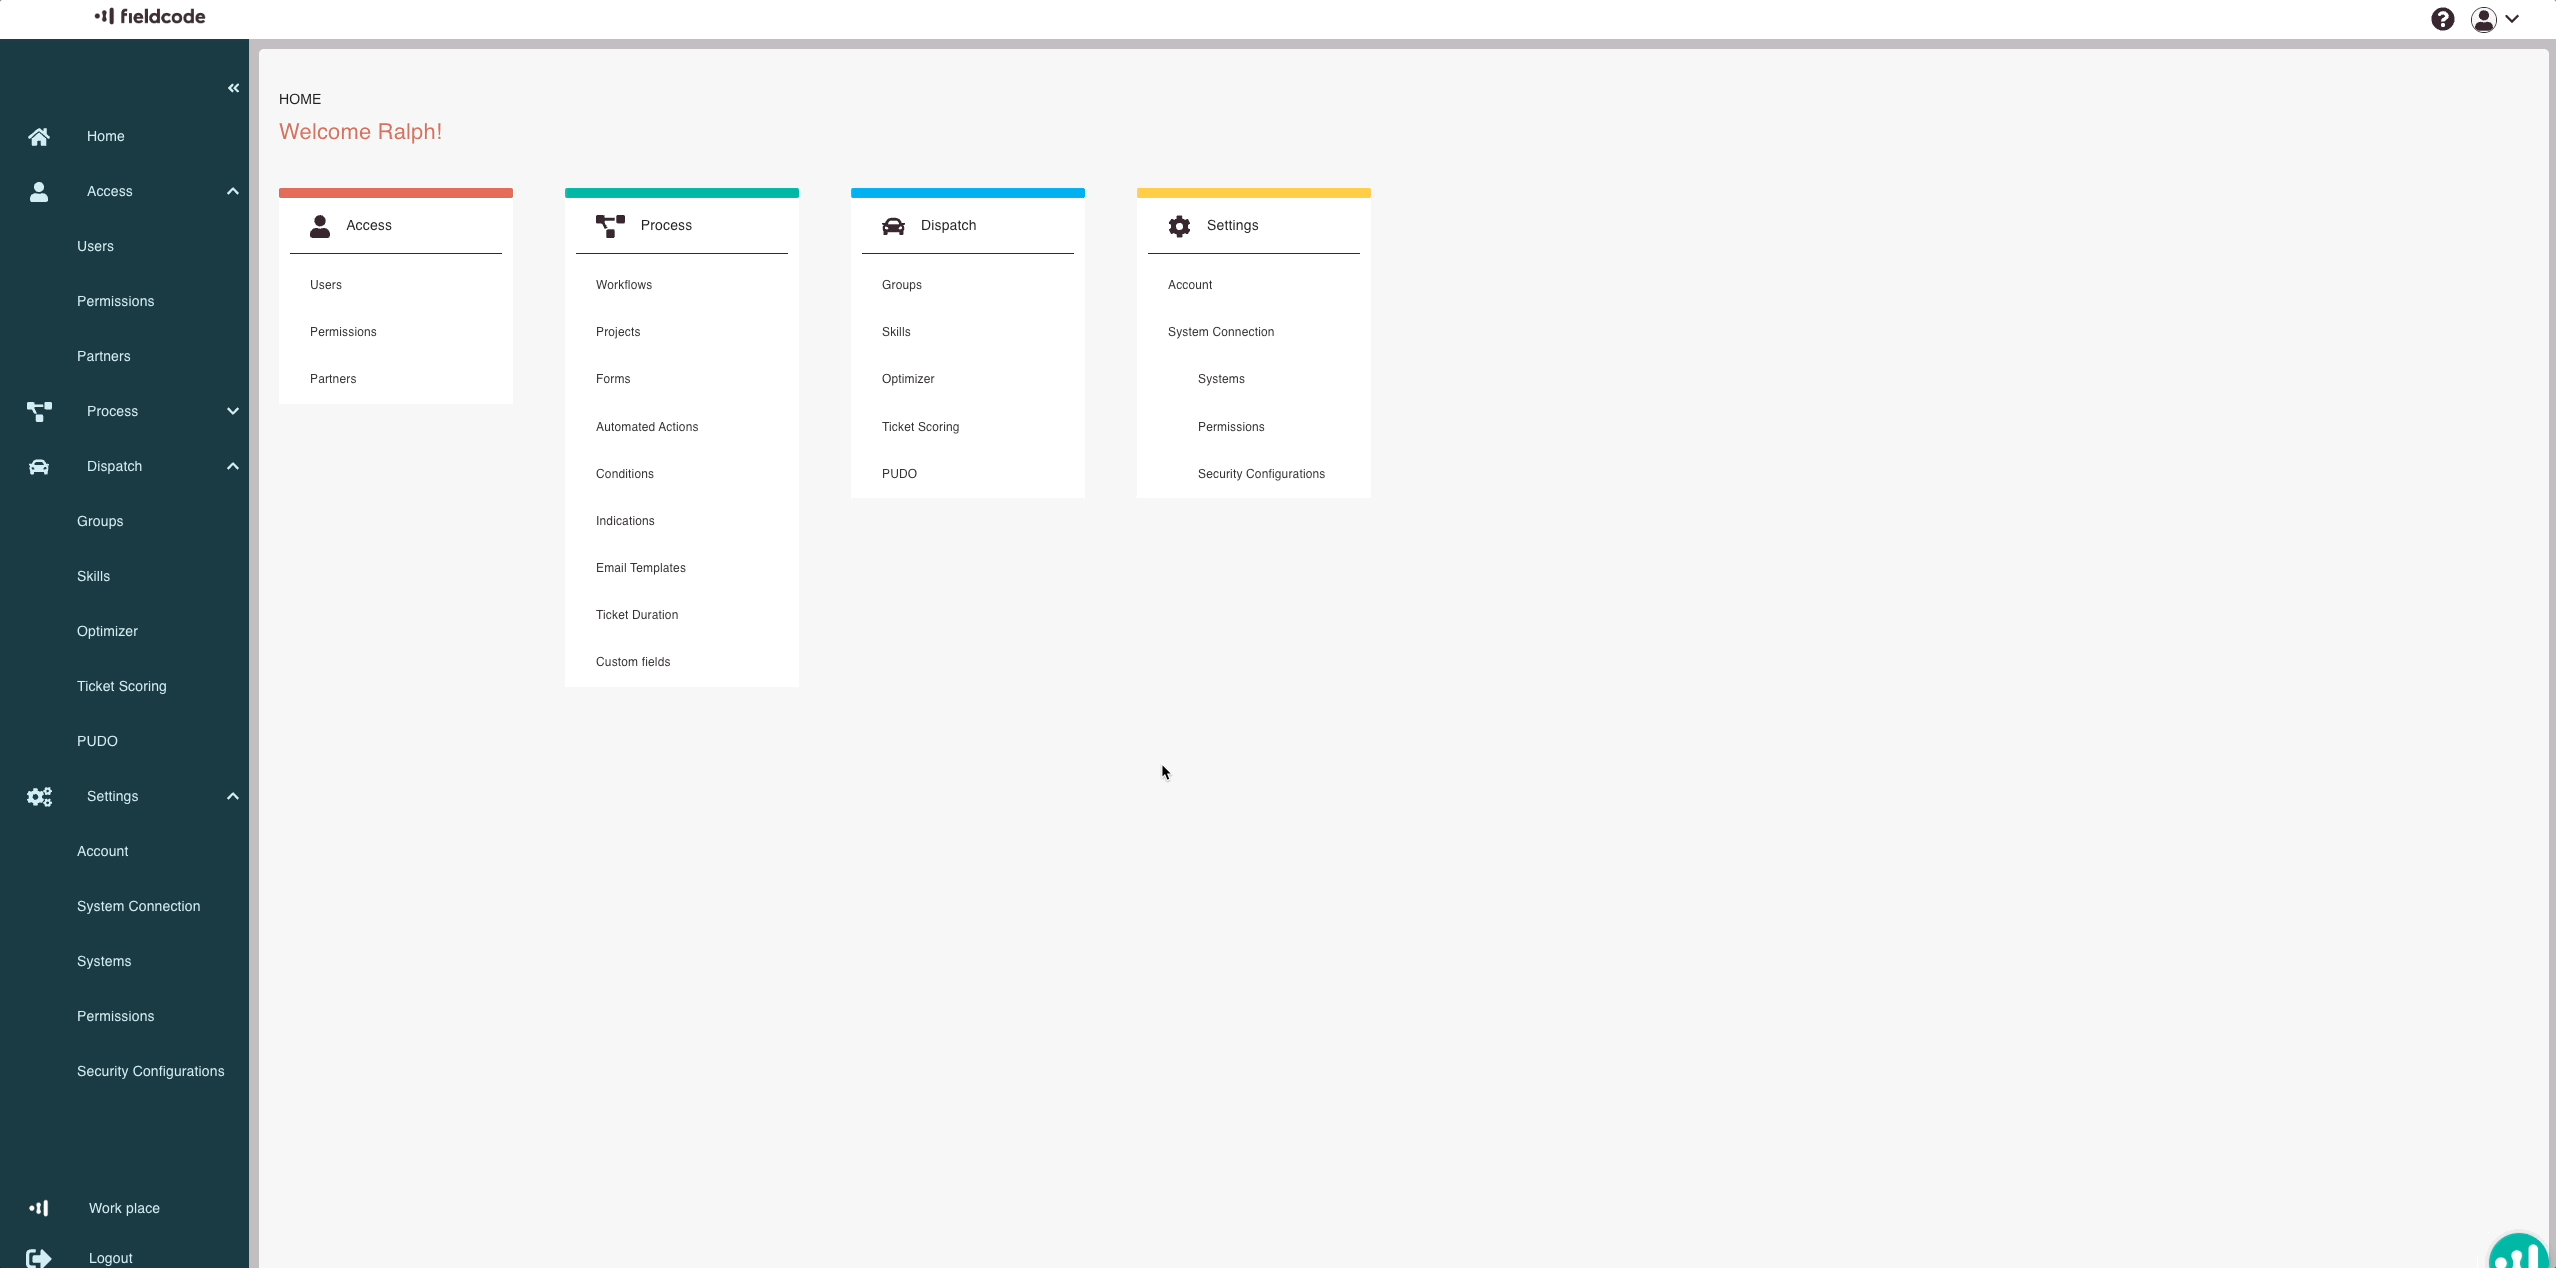Click the Access person icon in the sidebar
Viewport: 2556px width, 1268px height.
(x=39, y=191)
